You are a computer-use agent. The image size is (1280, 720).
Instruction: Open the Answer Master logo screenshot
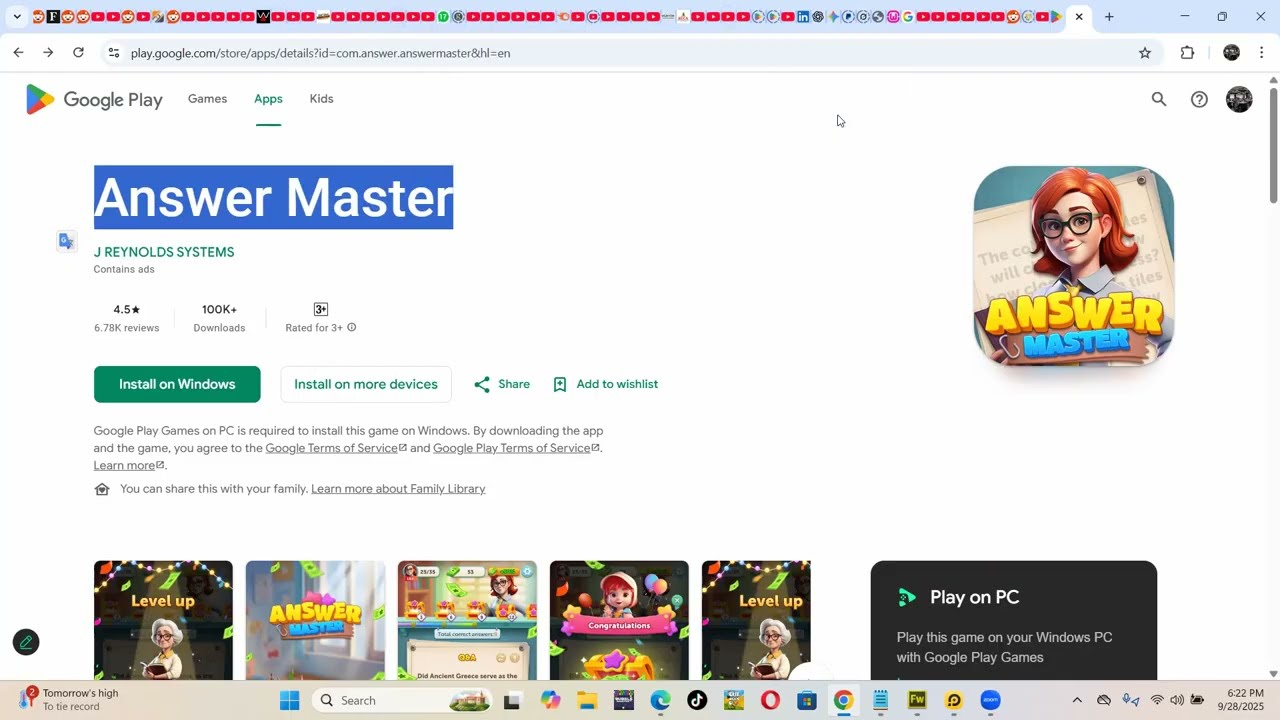pyautogui.click(x=315, y=620)
